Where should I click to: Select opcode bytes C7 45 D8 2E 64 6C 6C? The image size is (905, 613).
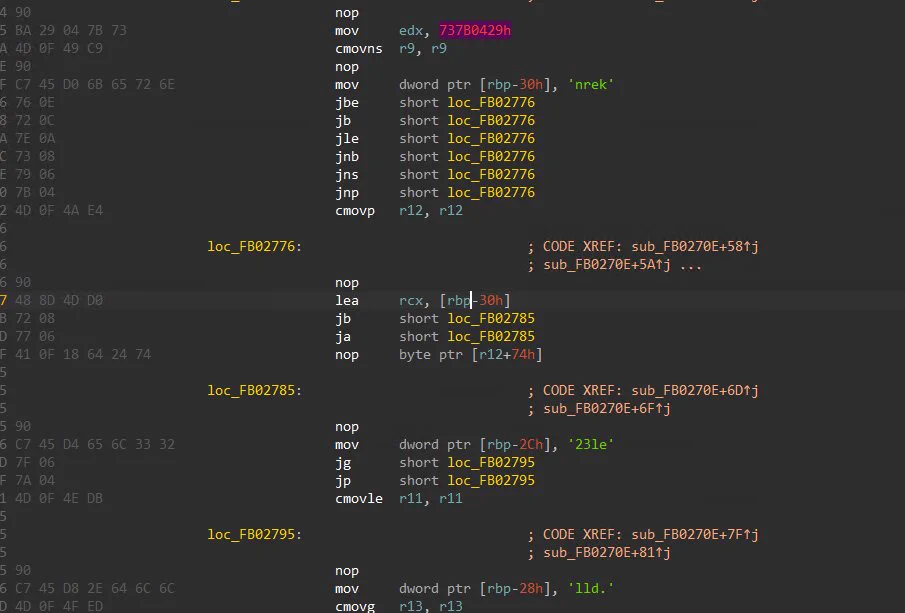(95, 589)
